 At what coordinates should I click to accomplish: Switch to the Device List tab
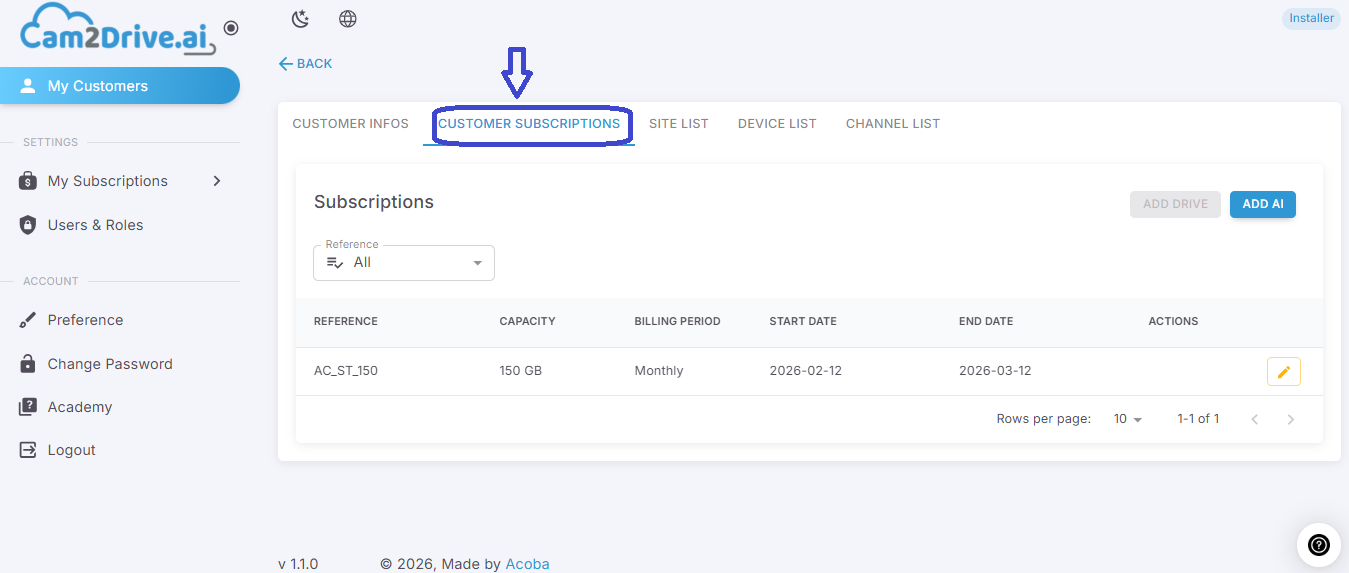(777, 124)
